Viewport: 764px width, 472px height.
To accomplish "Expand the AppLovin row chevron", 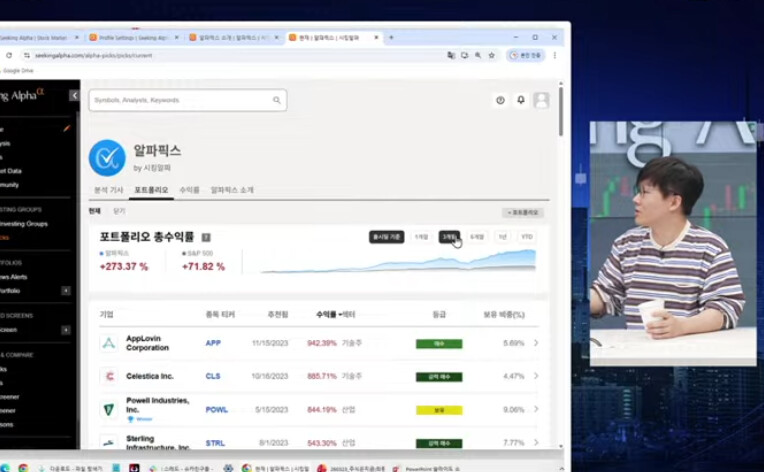I will tap(536, 343).
